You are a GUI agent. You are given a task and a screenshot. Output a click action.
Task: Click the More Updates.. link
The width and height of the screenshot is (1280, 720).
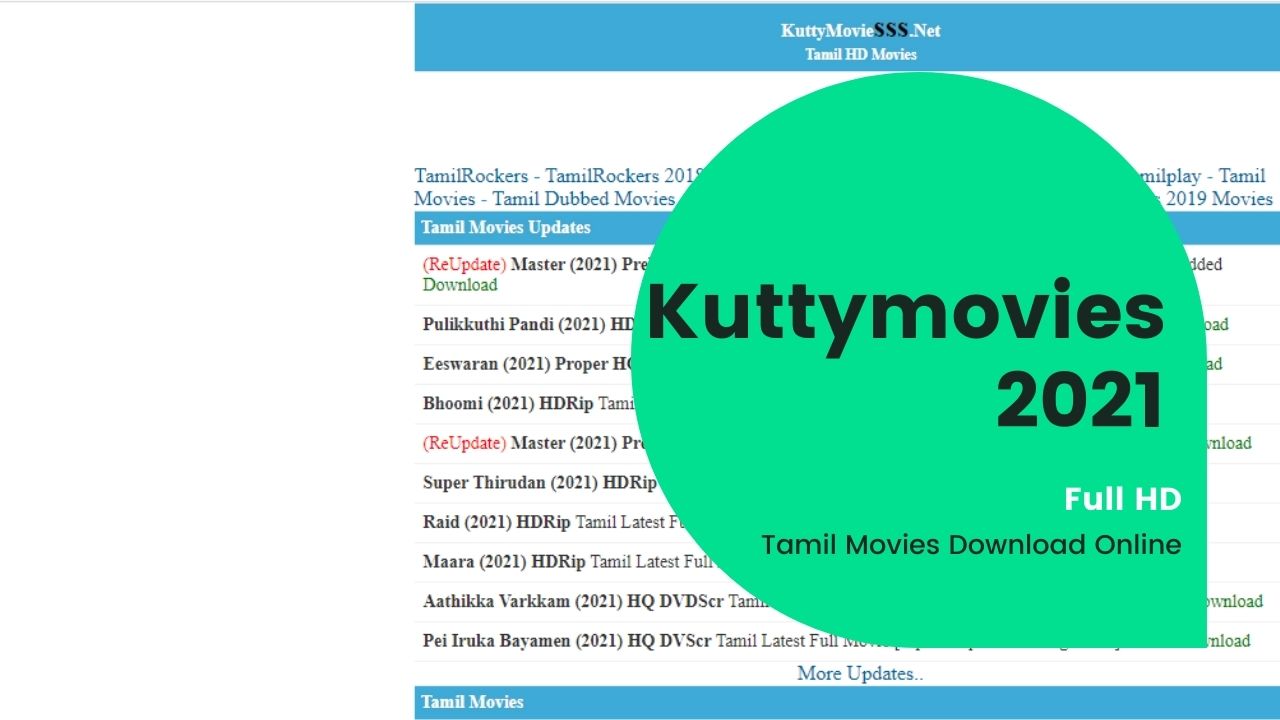(860, 674)
